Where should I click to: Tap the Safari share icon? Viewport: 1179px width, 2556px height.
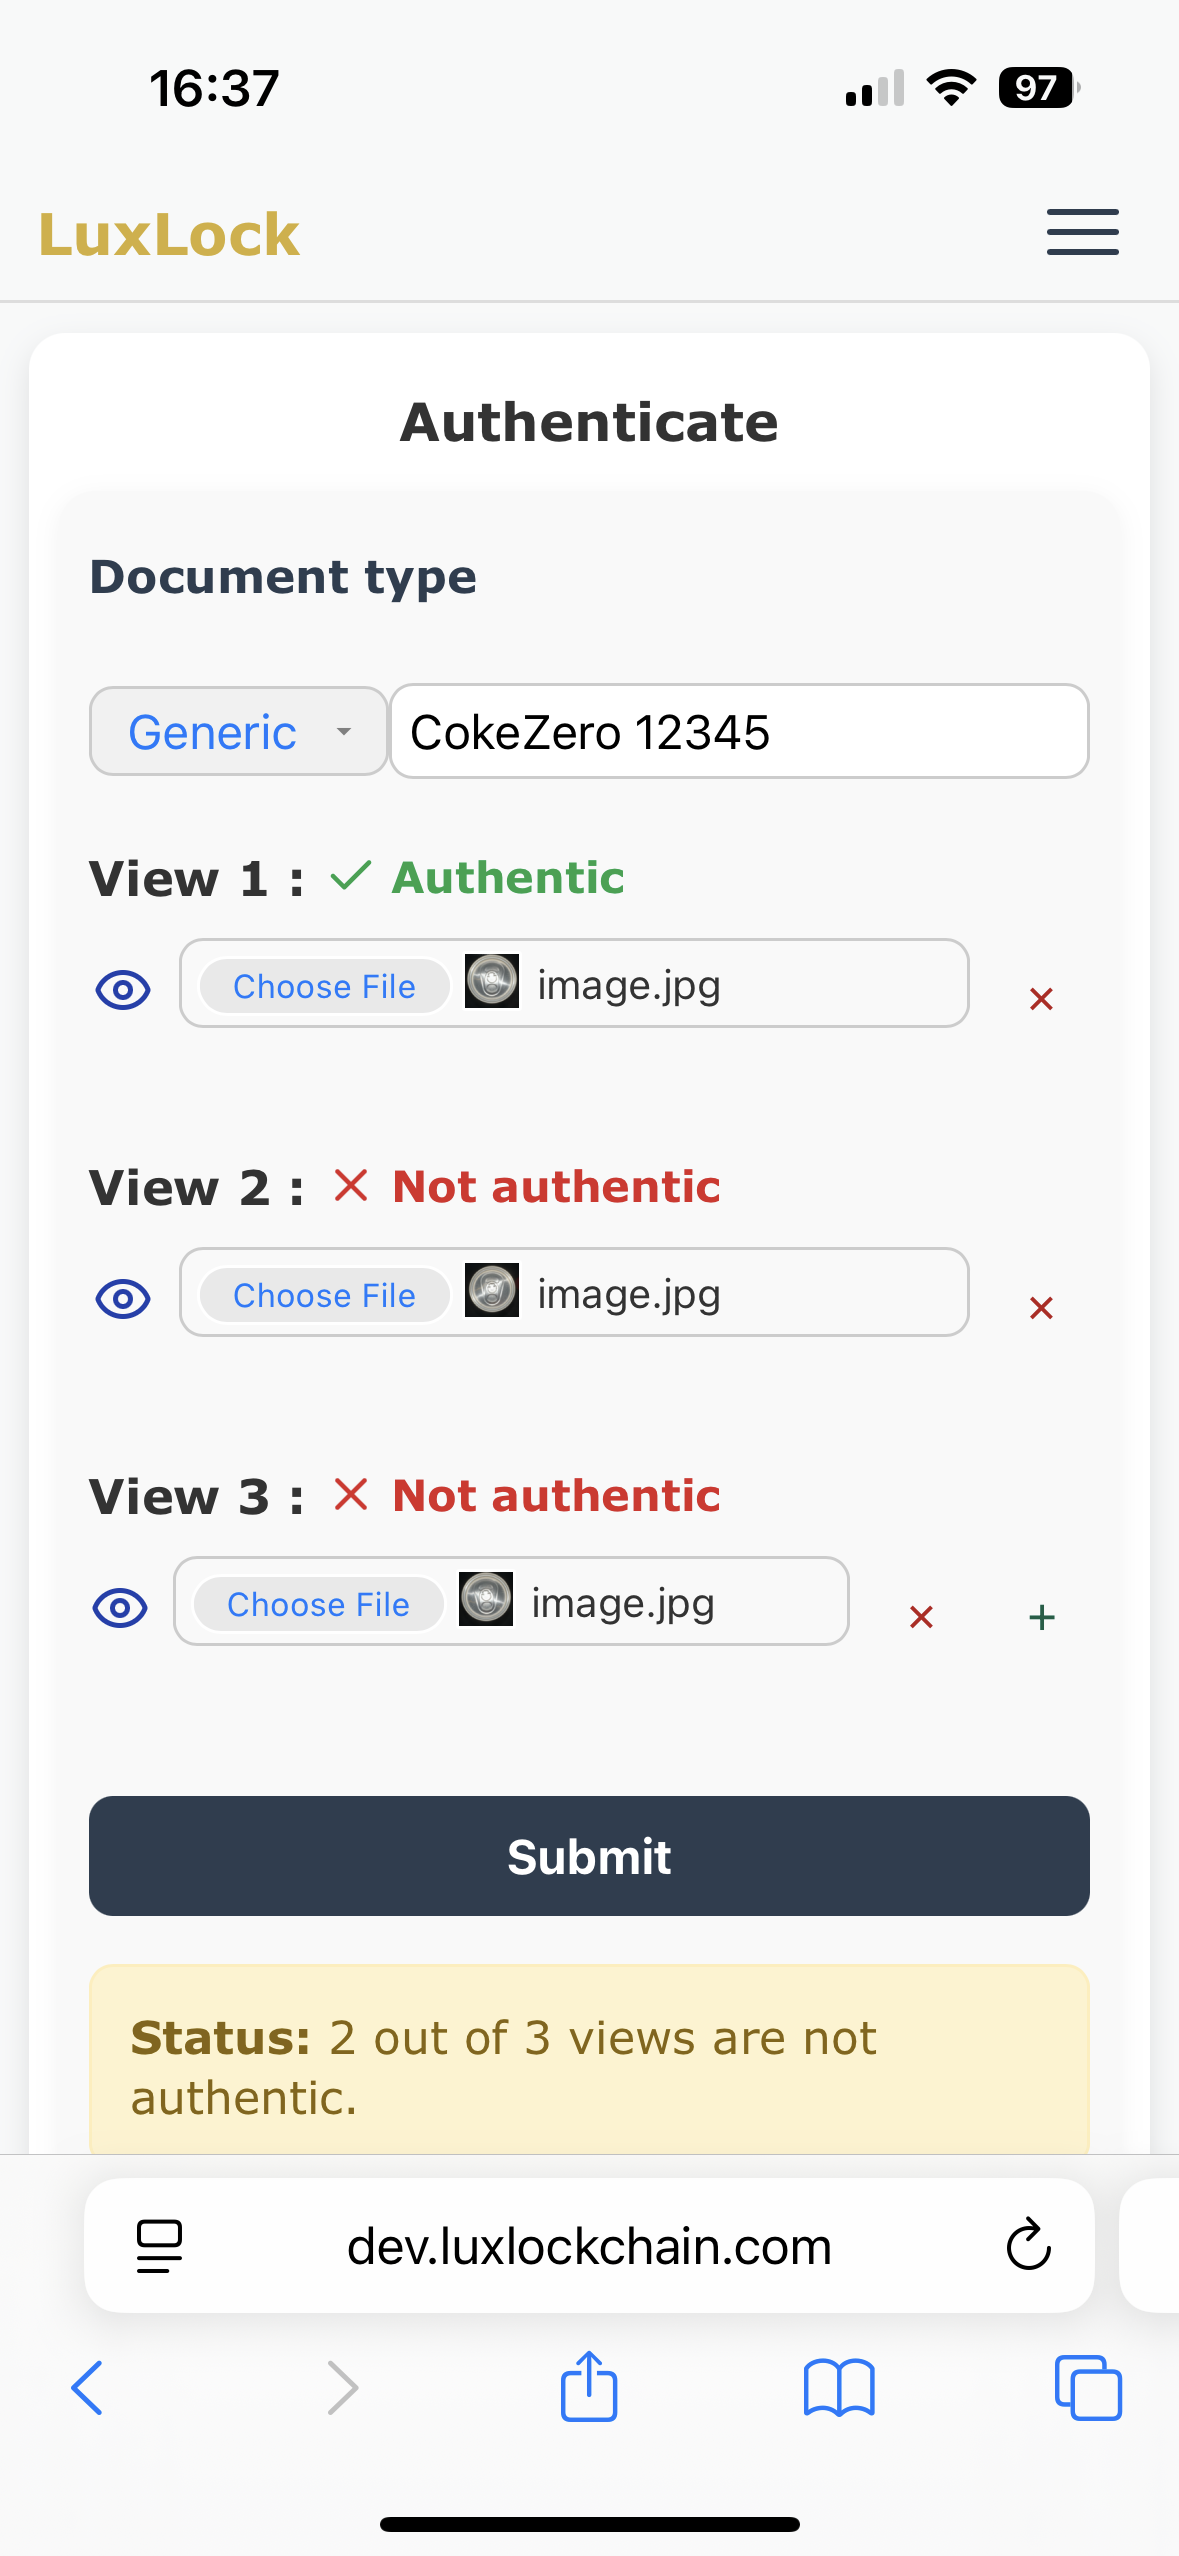[589, 2388]
